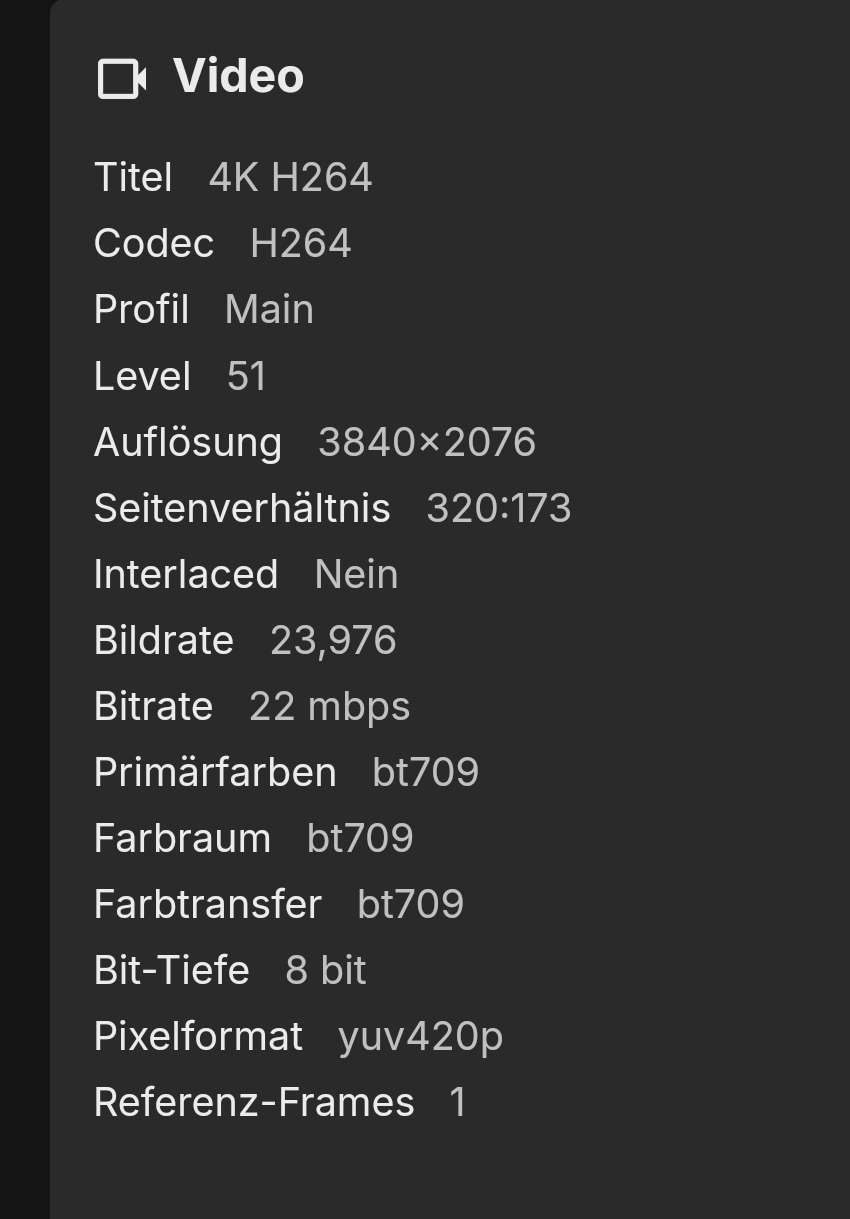Click the Interlaced value Nein

(356, 574)
